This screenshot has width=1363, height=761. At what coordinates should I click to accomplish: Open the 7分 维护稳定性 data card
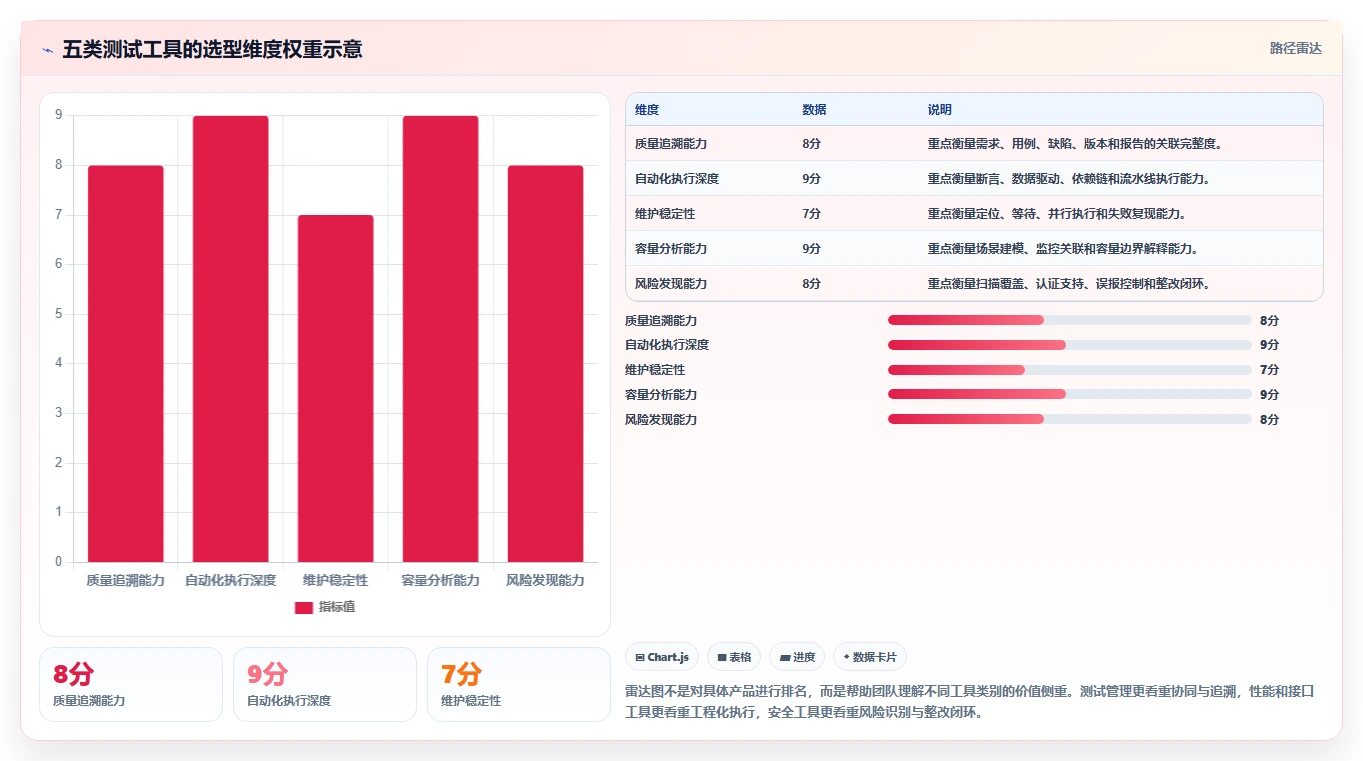pyautogui.click(x=519, y=684)
